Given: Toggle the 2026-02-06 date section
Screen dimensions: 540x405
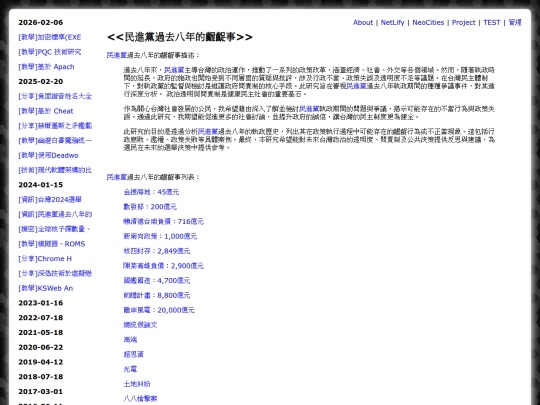Looking at the screenshot, I should pyautogui.click(x=41, y=22).
